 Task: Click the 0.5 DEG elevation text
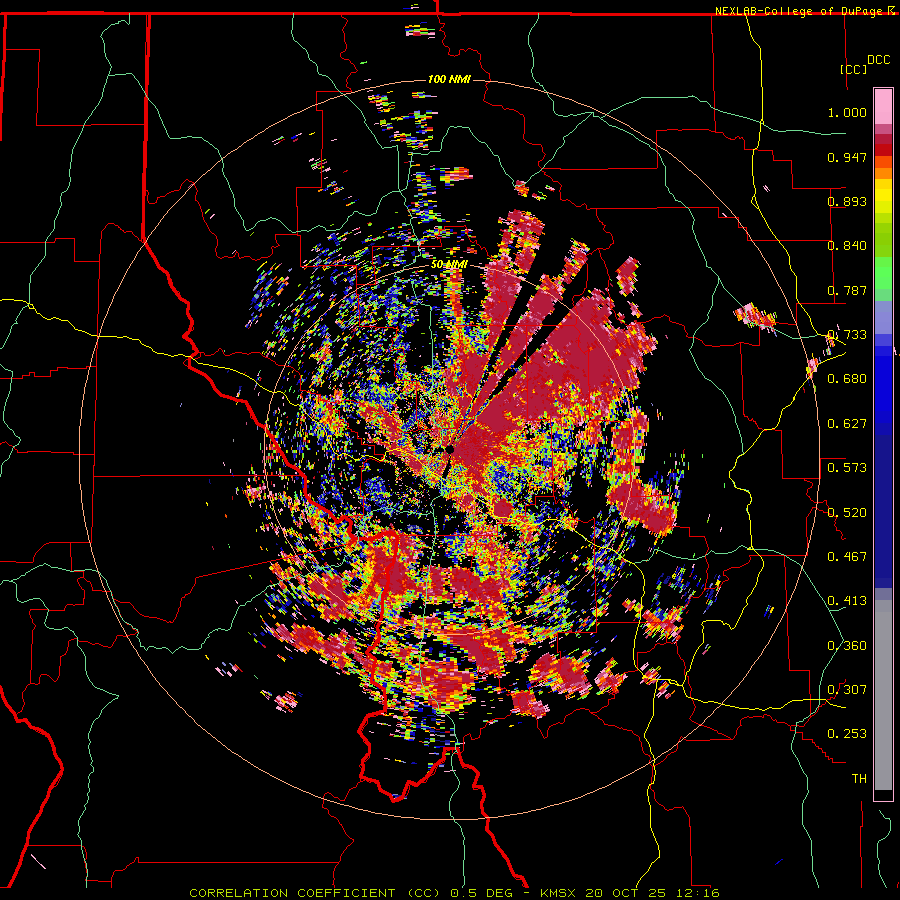click(481, 893)
